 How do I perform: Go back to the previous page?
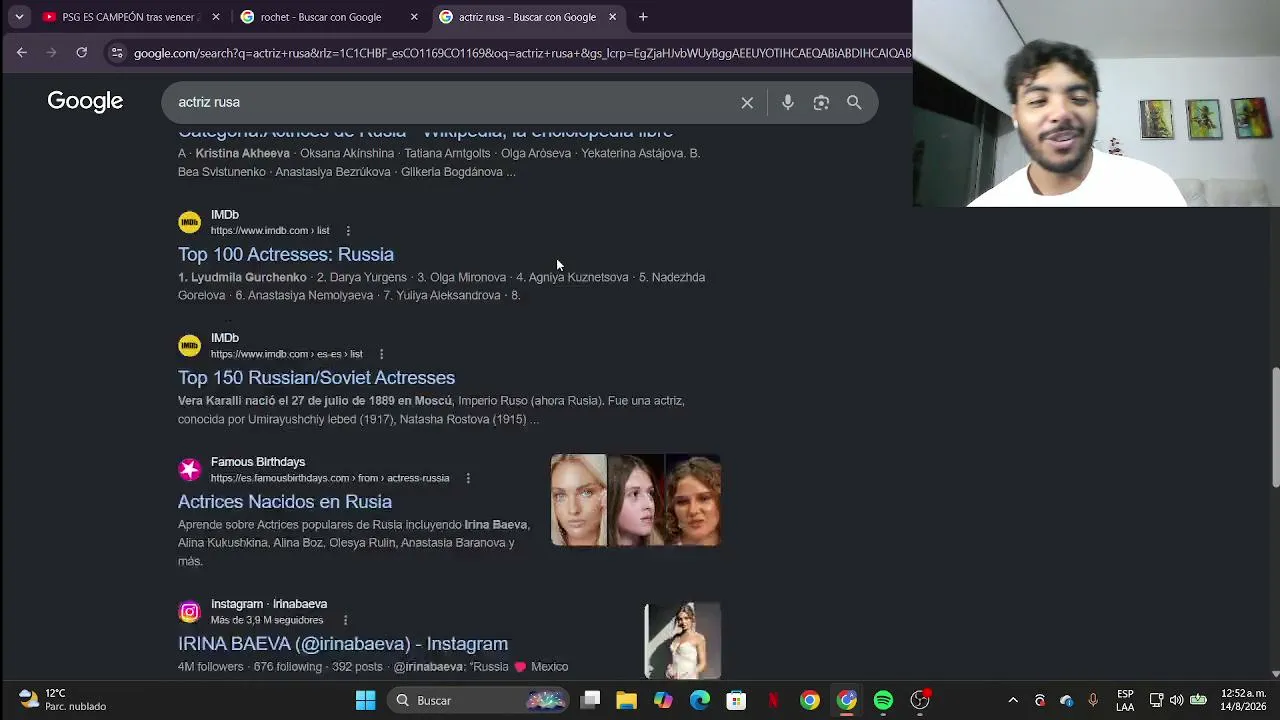coord(22,53)
